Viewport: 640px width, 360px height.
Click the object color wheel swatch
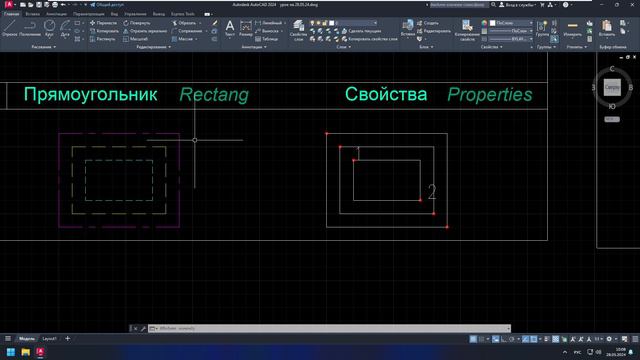484,23
